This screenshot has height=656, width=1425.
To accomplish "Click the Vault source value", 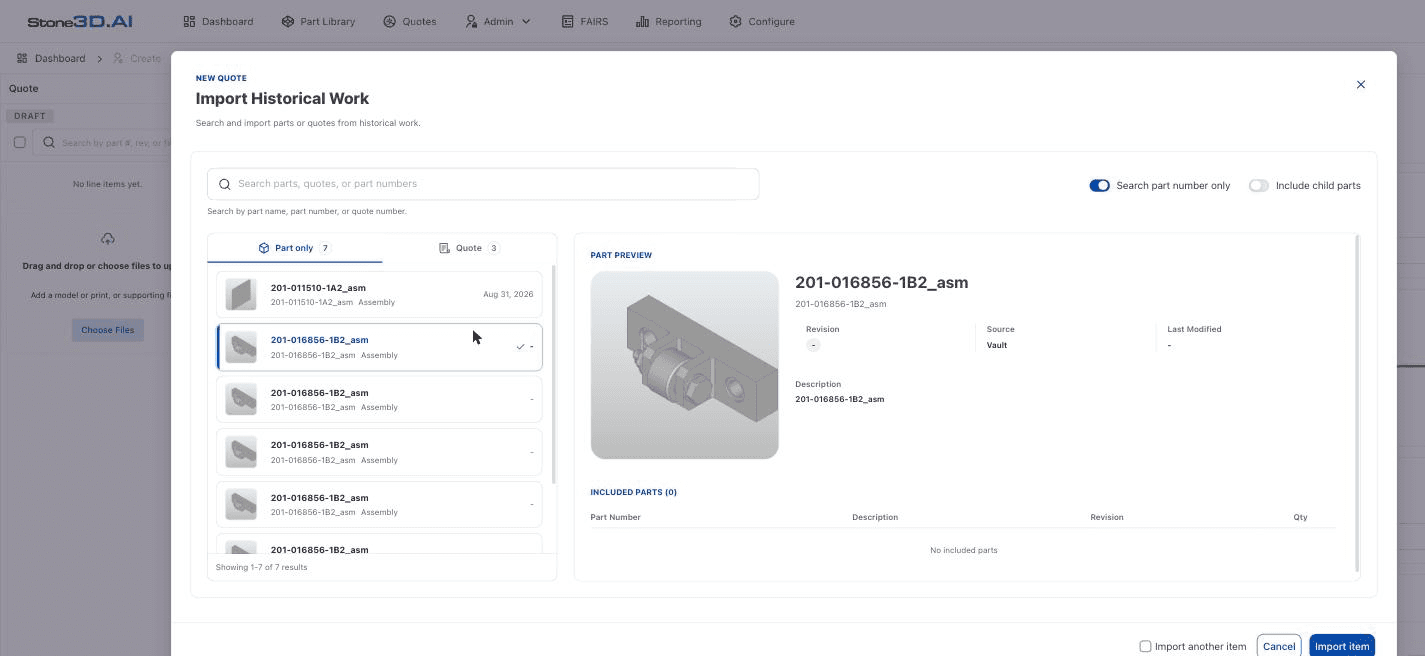I will 997,345.
